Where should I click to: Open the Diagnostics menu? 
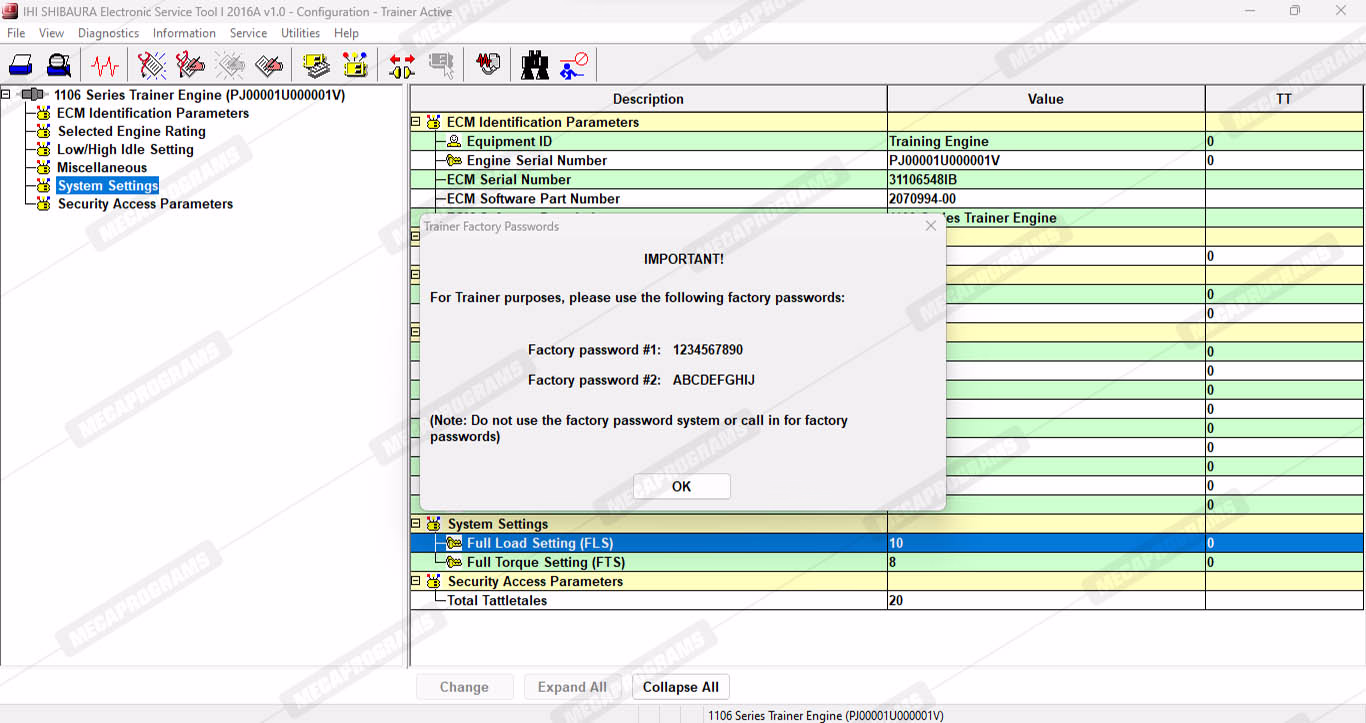point(108,33)
